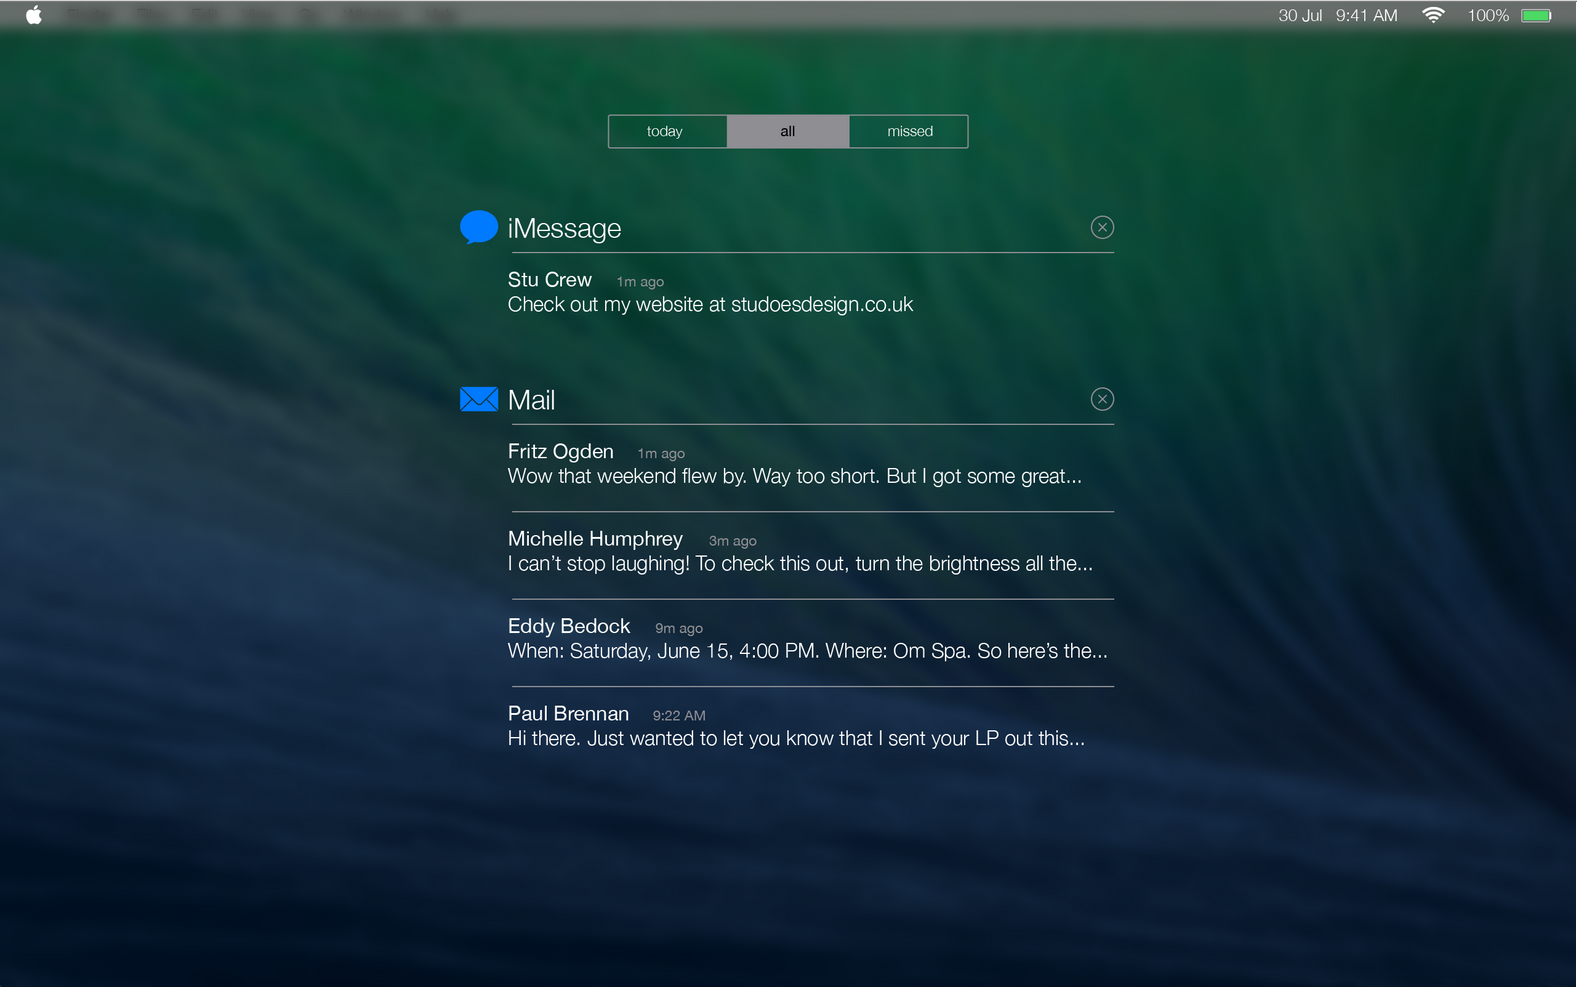This screenshot has width=1577, height=987.
Task: Click the 9:22 AM timestamp
Action: [679, 716]
